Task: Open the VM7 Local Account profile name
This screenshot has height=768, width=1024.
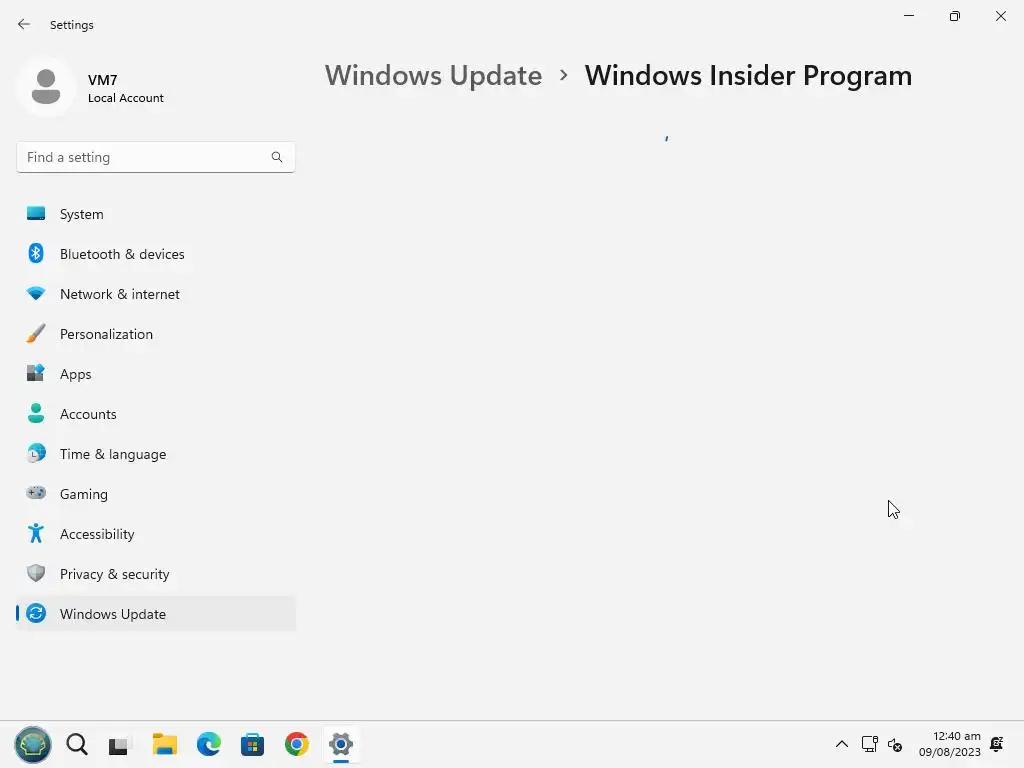Action: [x=125, y=88]
